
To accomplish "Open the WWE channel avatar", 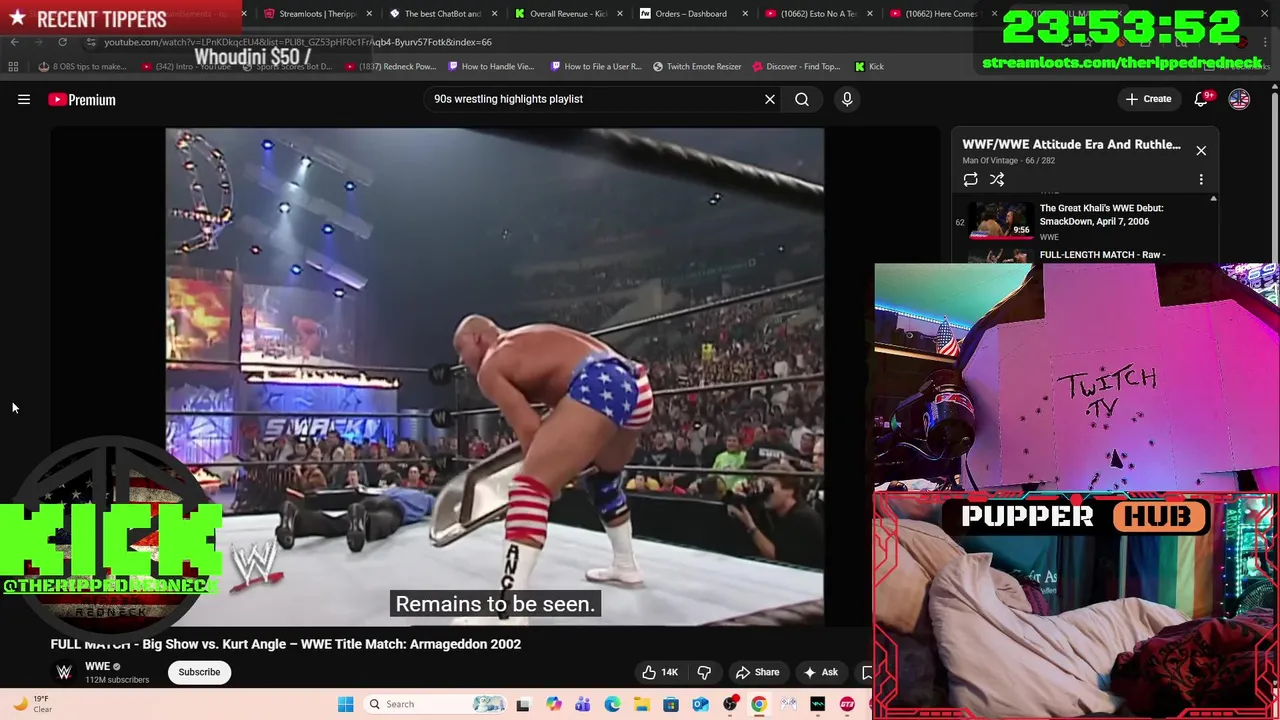I will 64,672.
